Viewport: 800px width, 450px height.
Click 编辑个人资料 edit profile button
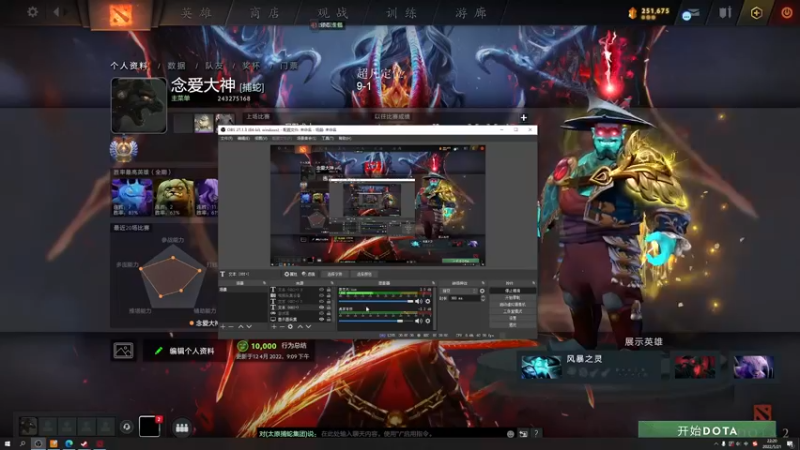(185, 351)
